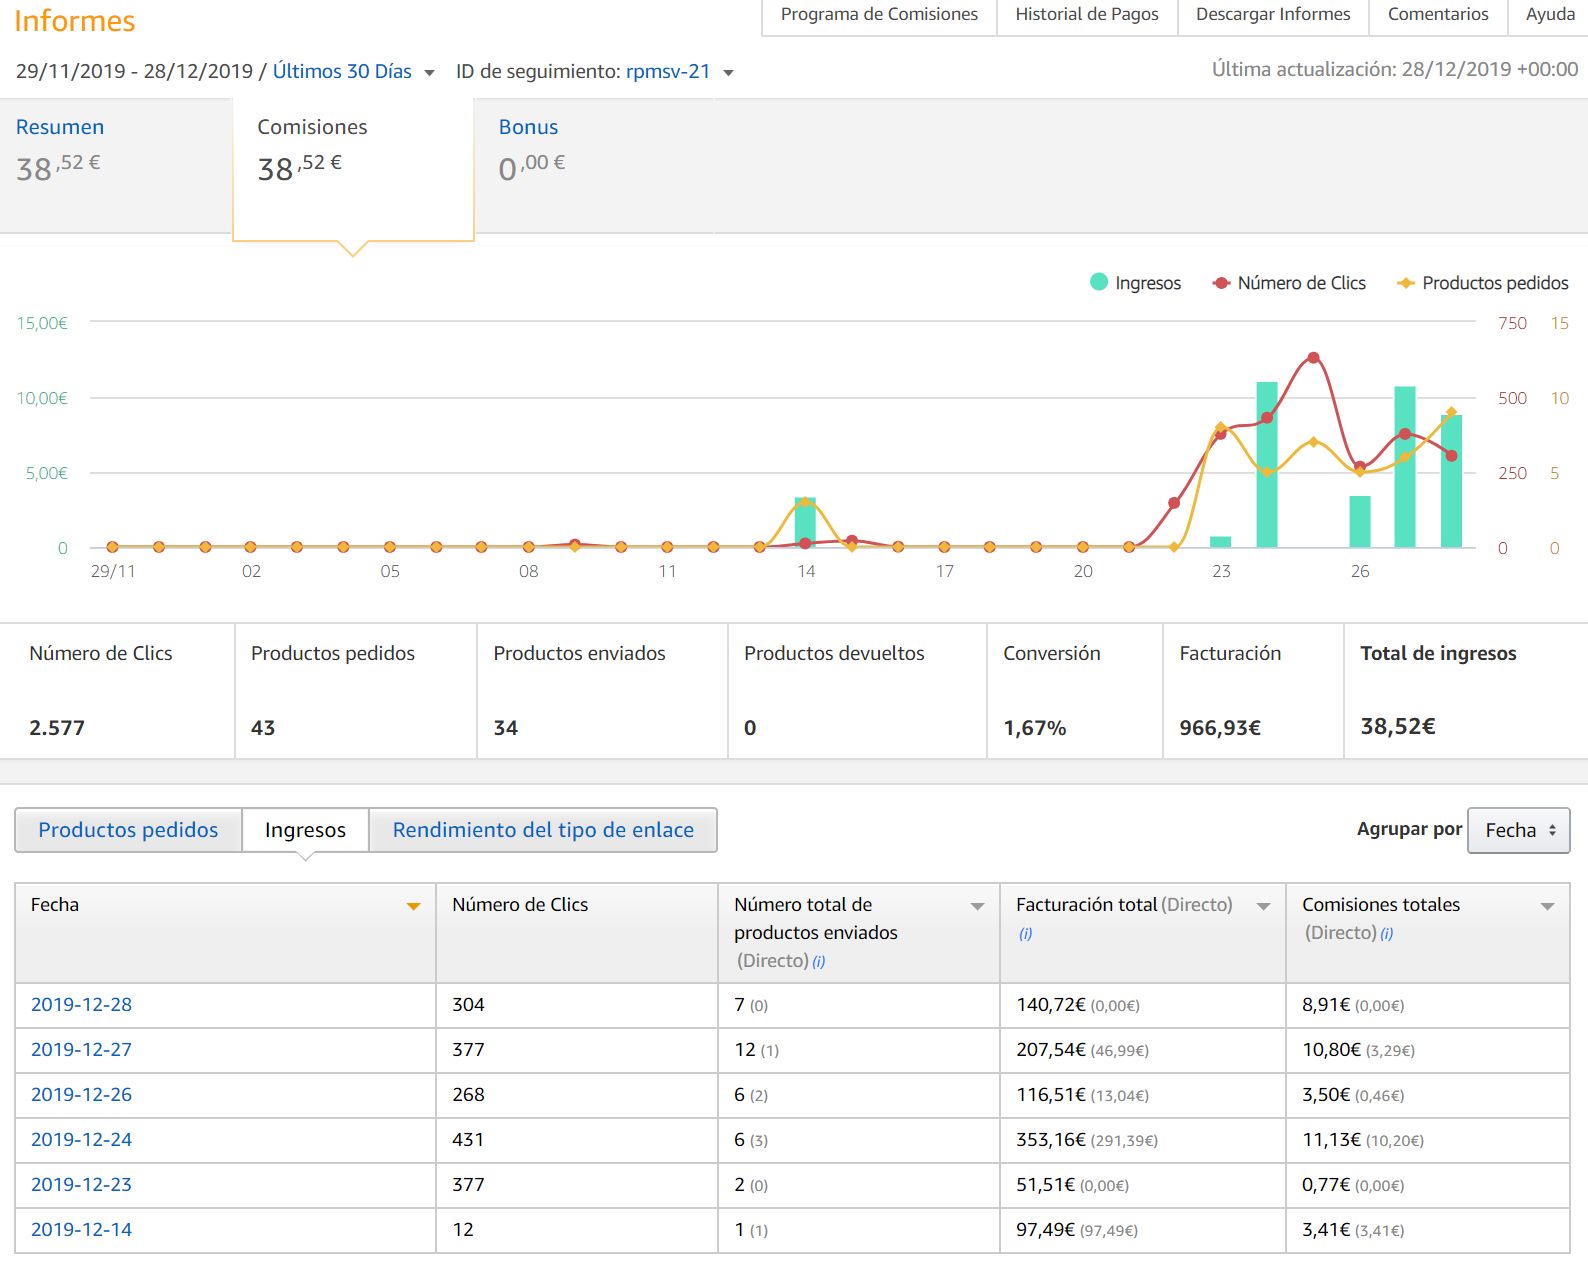The image size is (1588, 1263).
Task: Toggle the Productos pedidos legend series
Action: (x=1483, y=283)
